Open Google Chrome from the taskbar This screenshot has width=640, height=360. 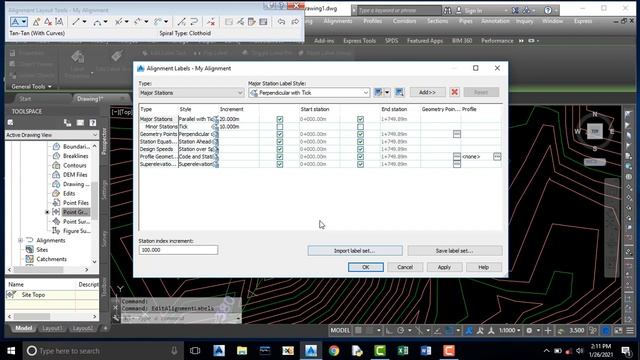tap(334, 351)
